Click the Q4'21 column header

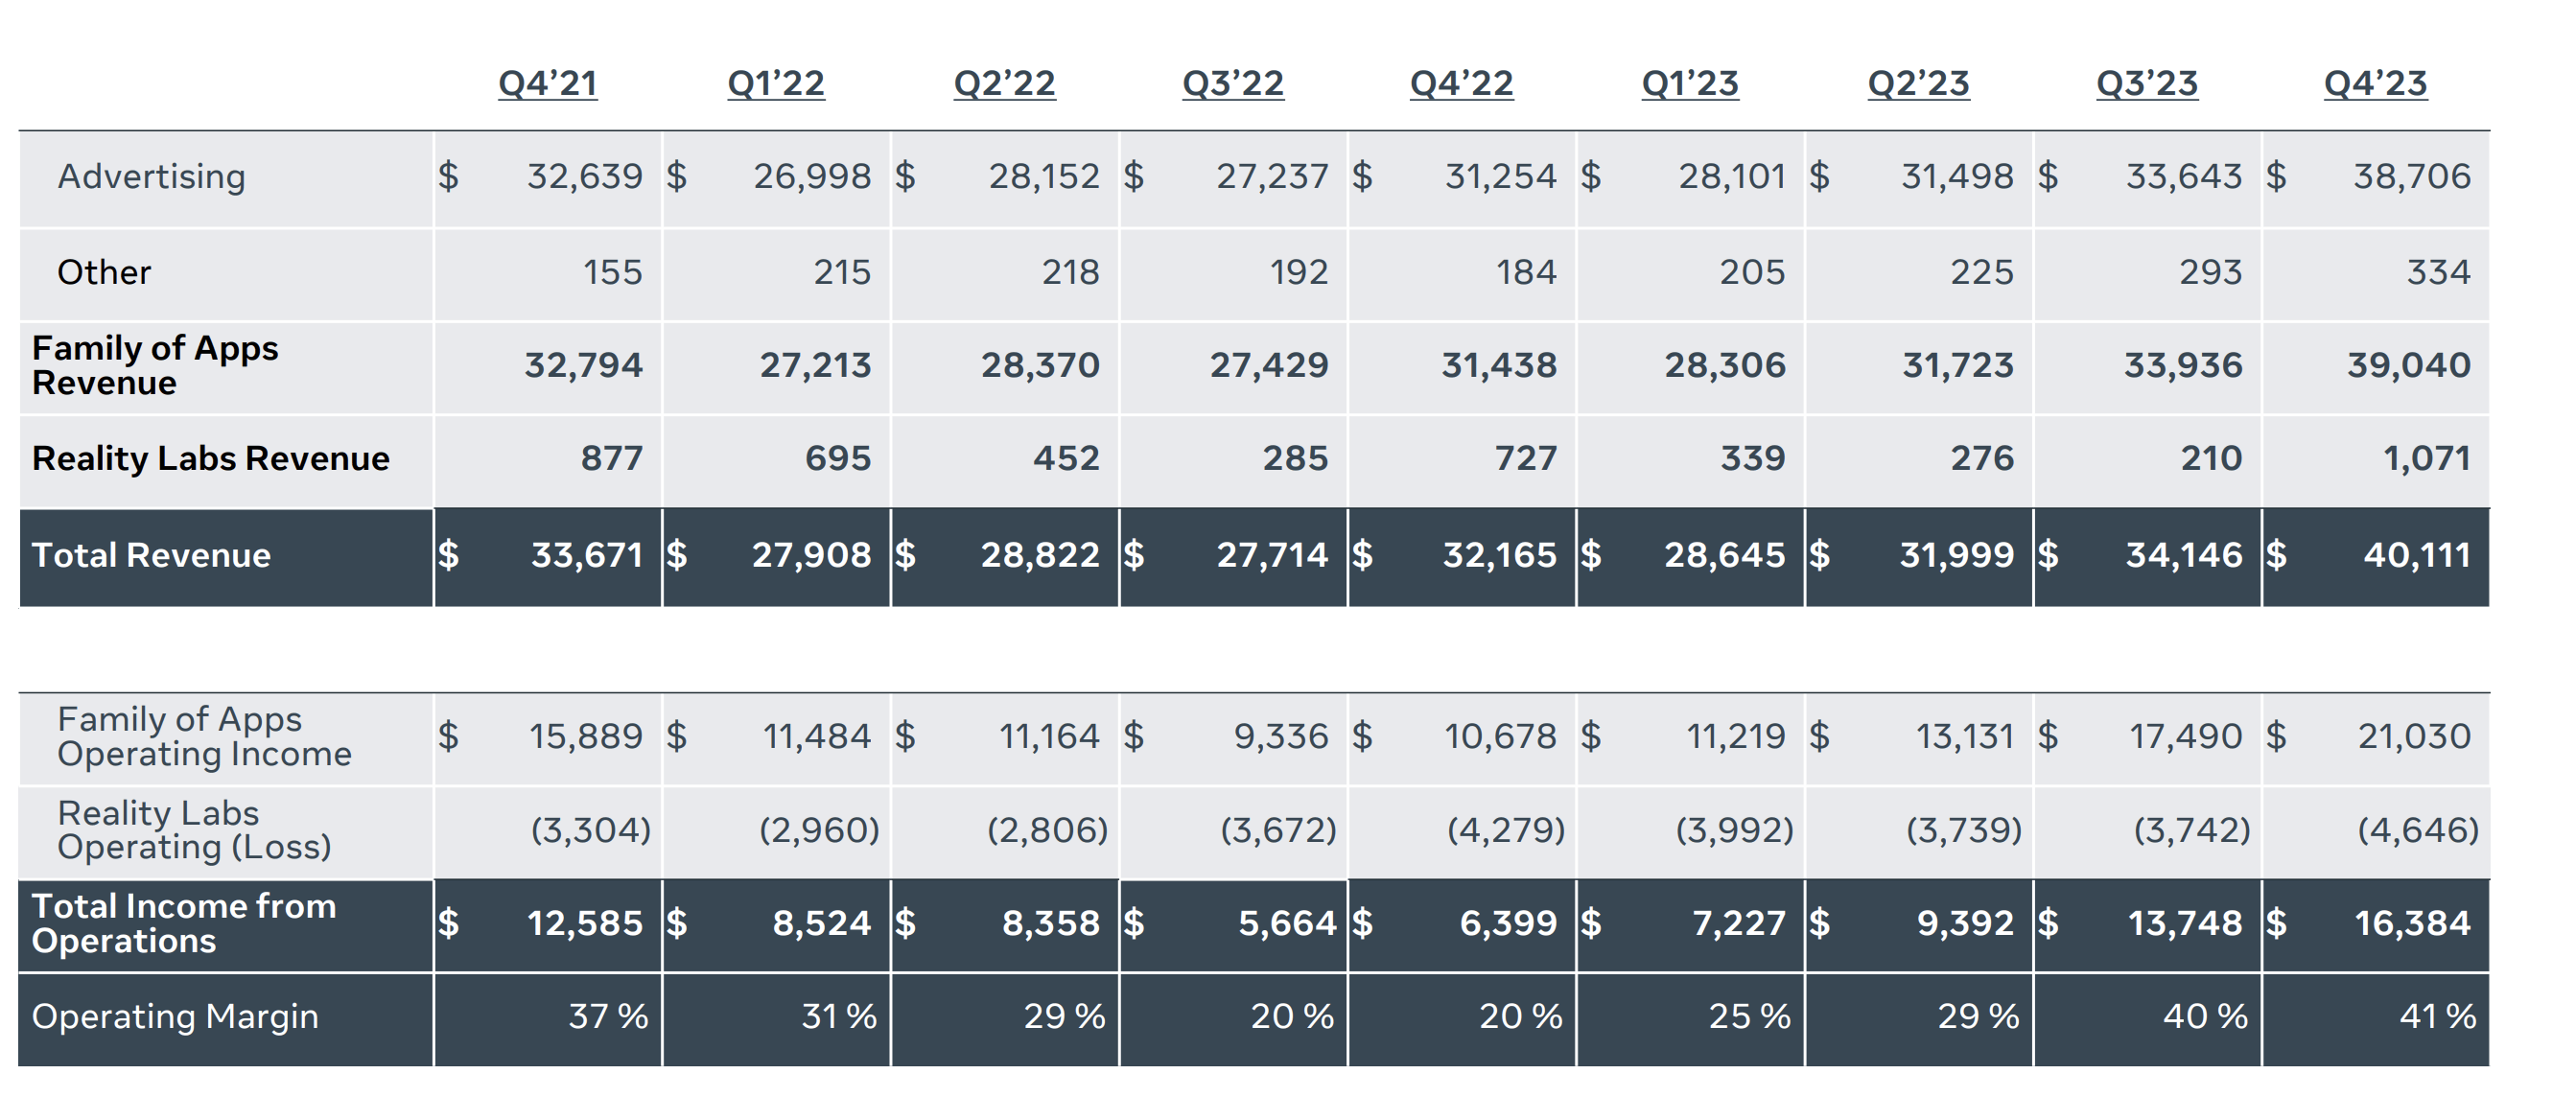pos(547,83)
